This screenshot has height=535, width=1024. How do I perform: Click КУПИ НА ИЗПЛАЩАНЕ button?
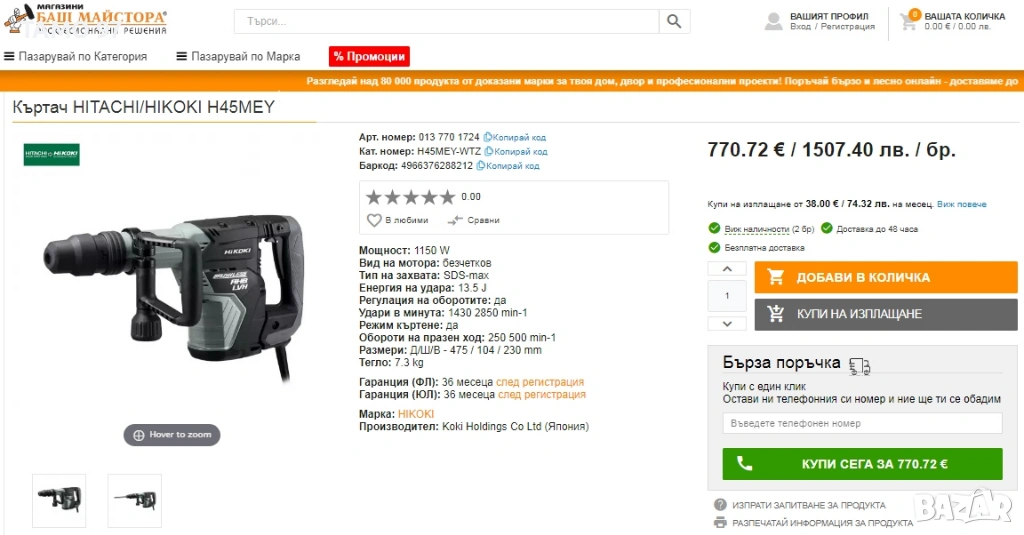[886, 314]
